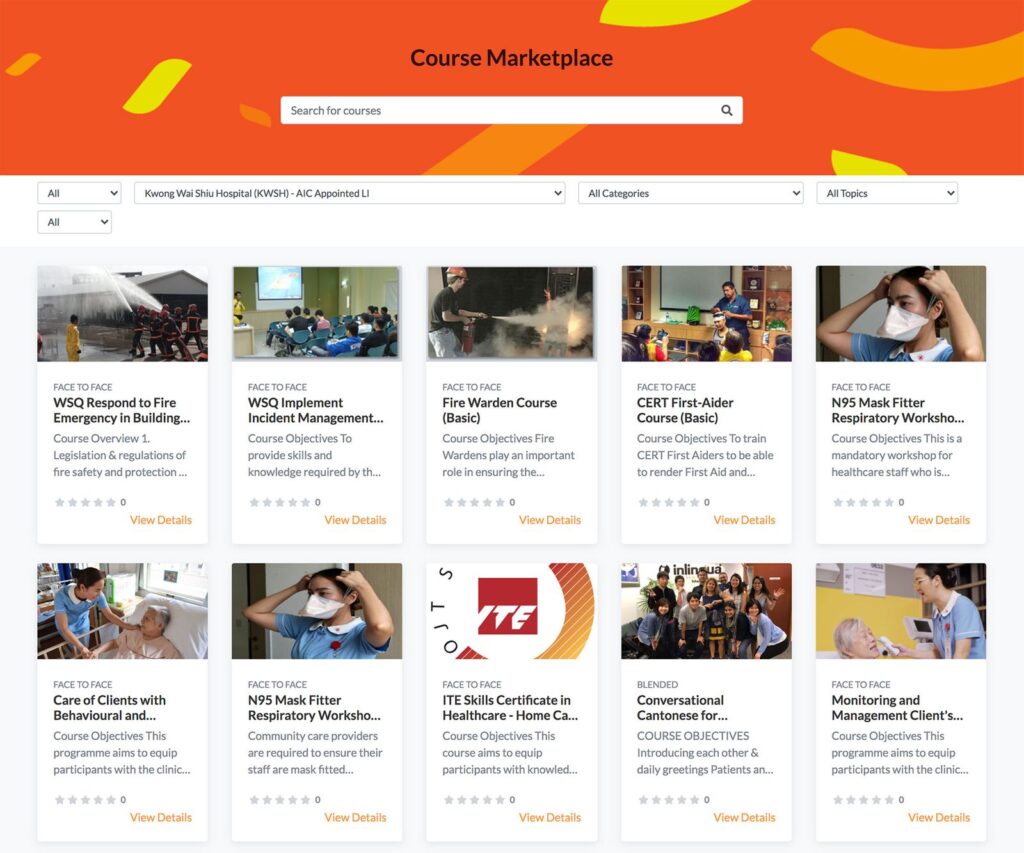
Task: Expand the All Topics dropdown
Action: pyautogui.click(x=888, y=193)
